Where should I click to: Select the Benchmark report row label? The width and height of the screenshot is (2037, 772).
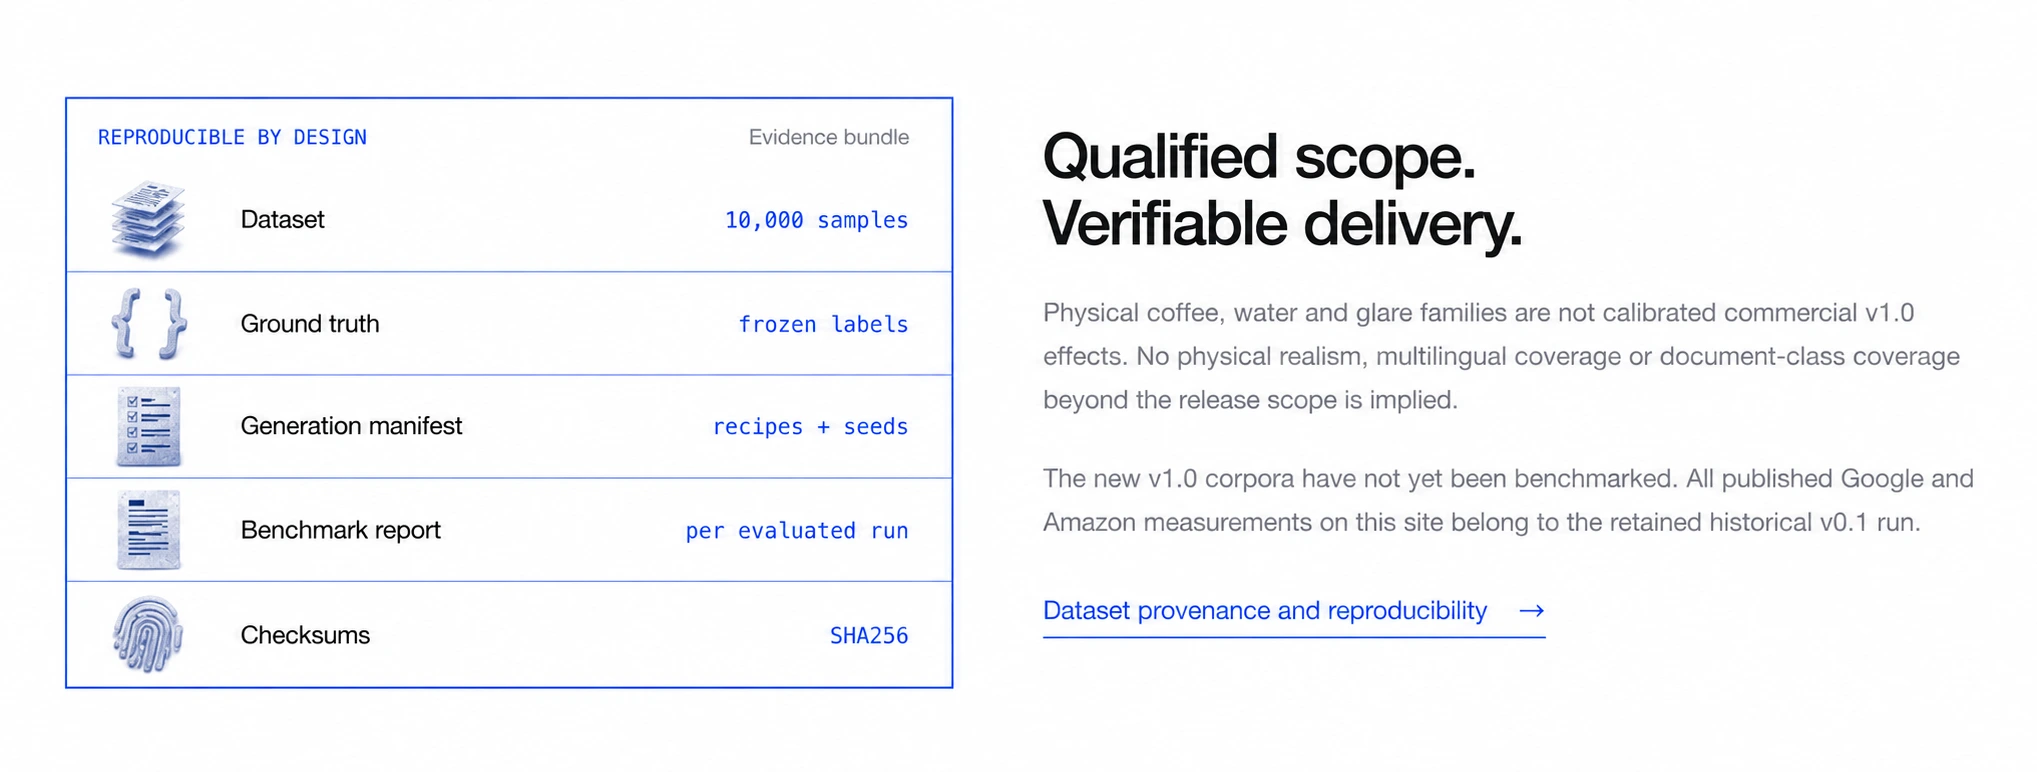[x=340, y=530]
